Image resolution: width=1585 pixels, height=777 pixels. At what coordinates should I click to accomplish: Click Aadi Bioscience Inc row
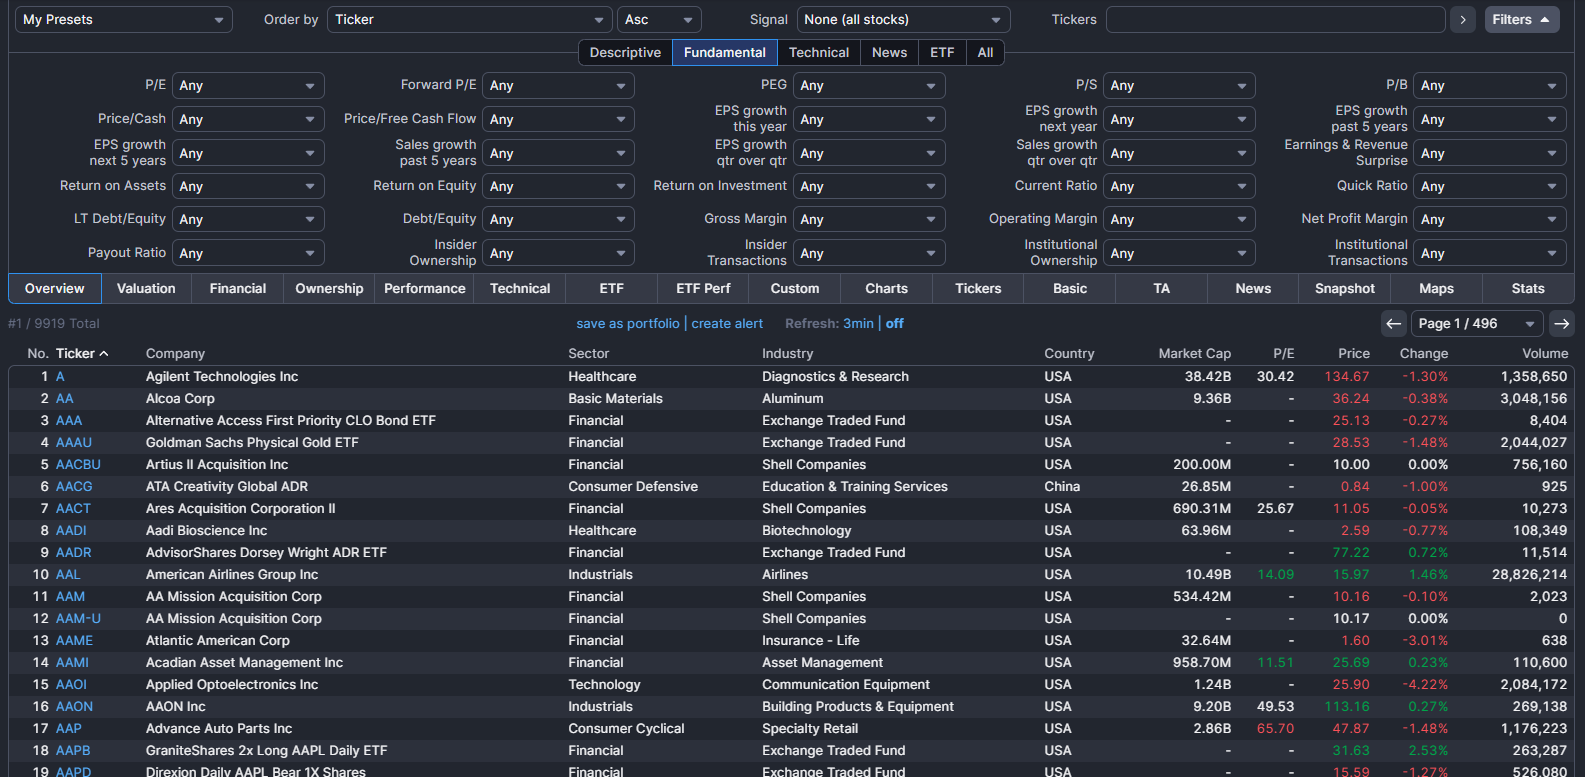(791, 531)
